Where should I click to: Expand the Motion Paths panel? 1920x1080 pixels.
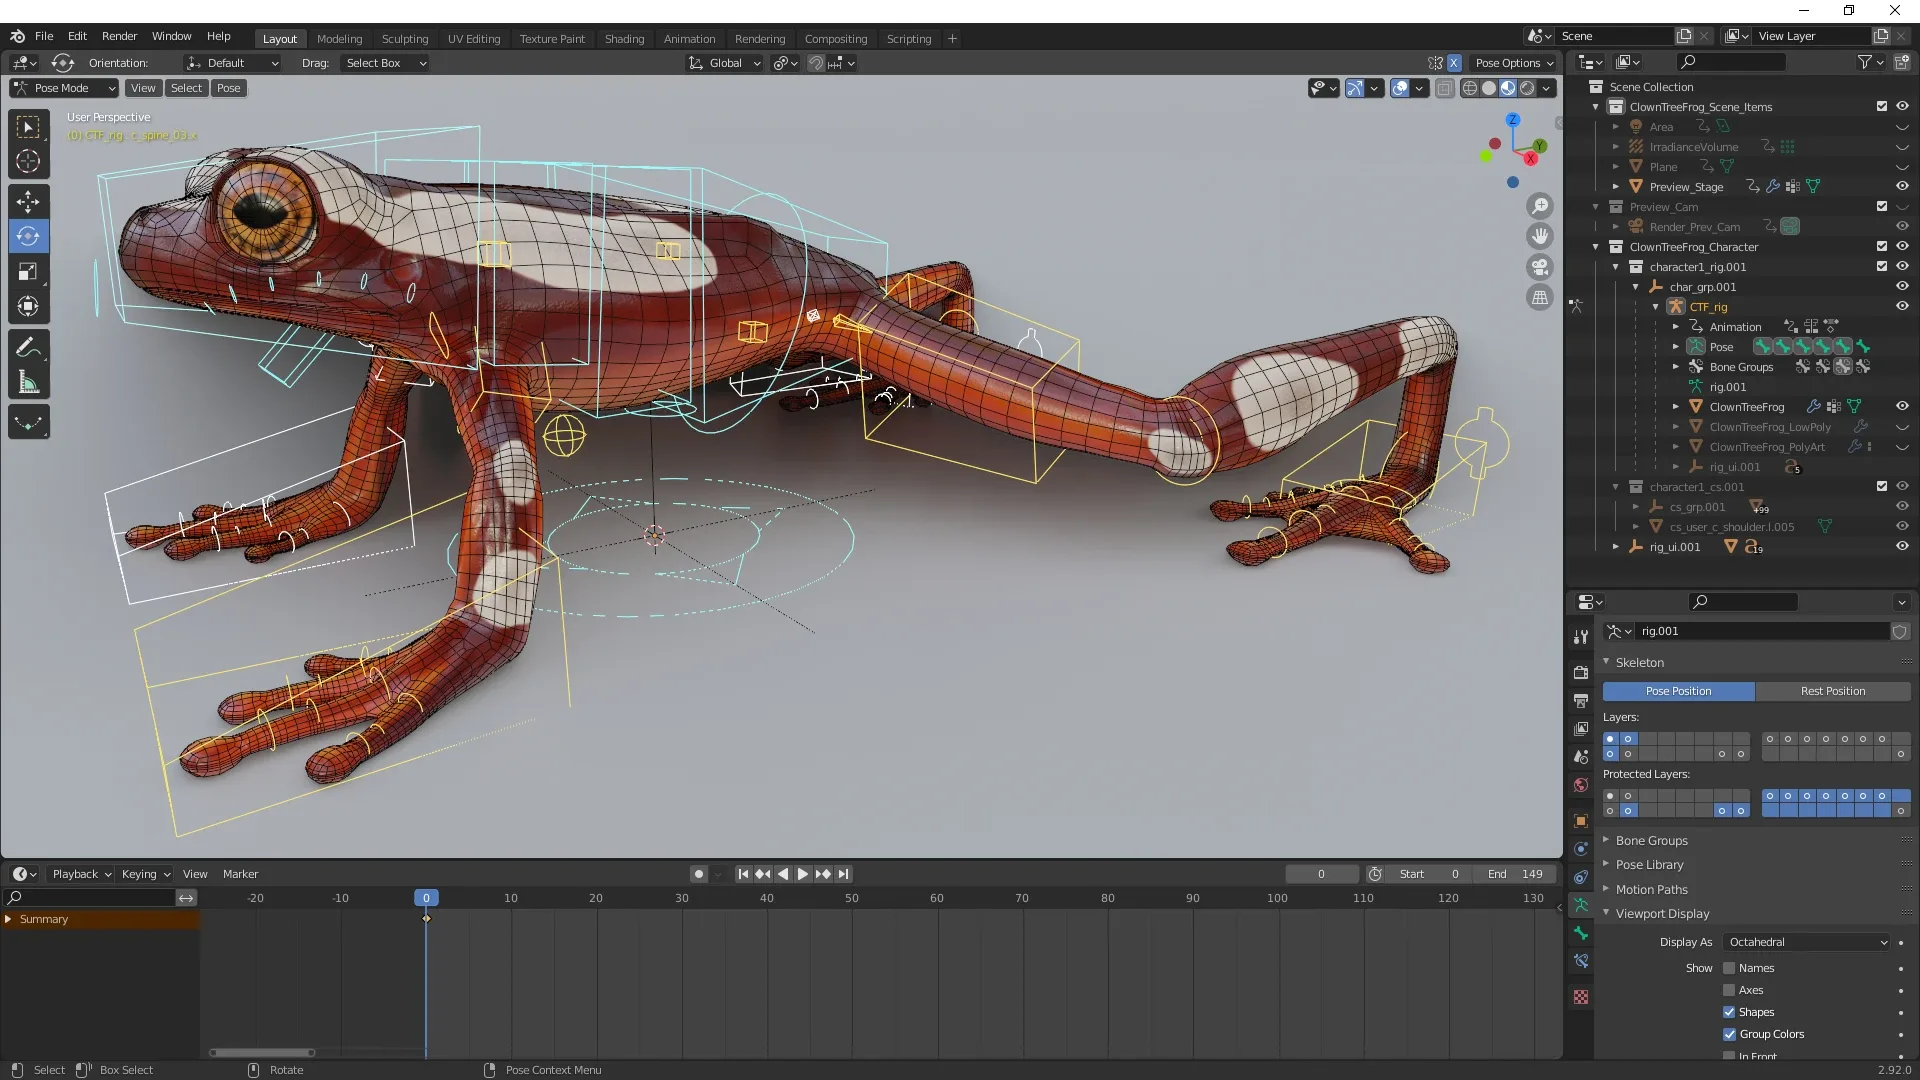(1652, 890)
